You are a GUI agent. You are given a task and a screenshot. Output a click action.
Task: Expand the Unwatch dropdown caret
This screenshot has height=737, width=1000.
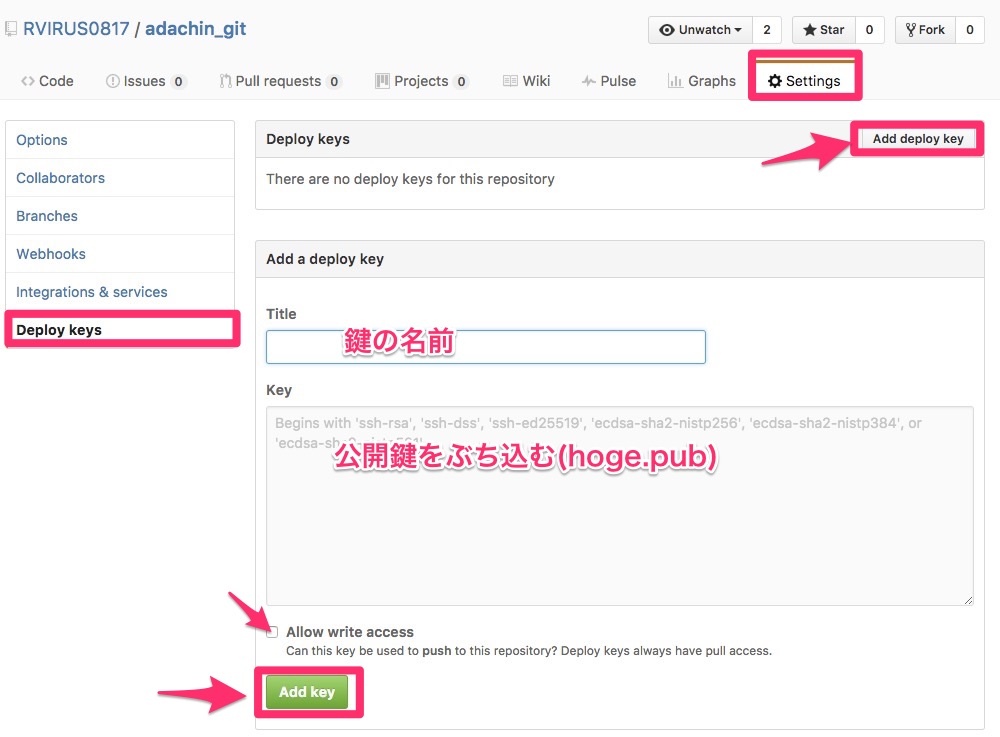click(x=738, y=30)
